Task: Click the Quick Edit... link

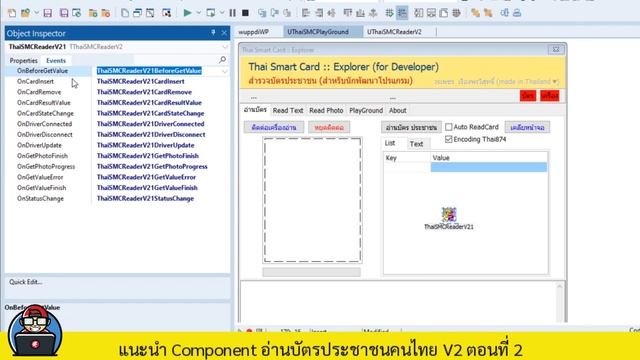Action: click(26, 282)
